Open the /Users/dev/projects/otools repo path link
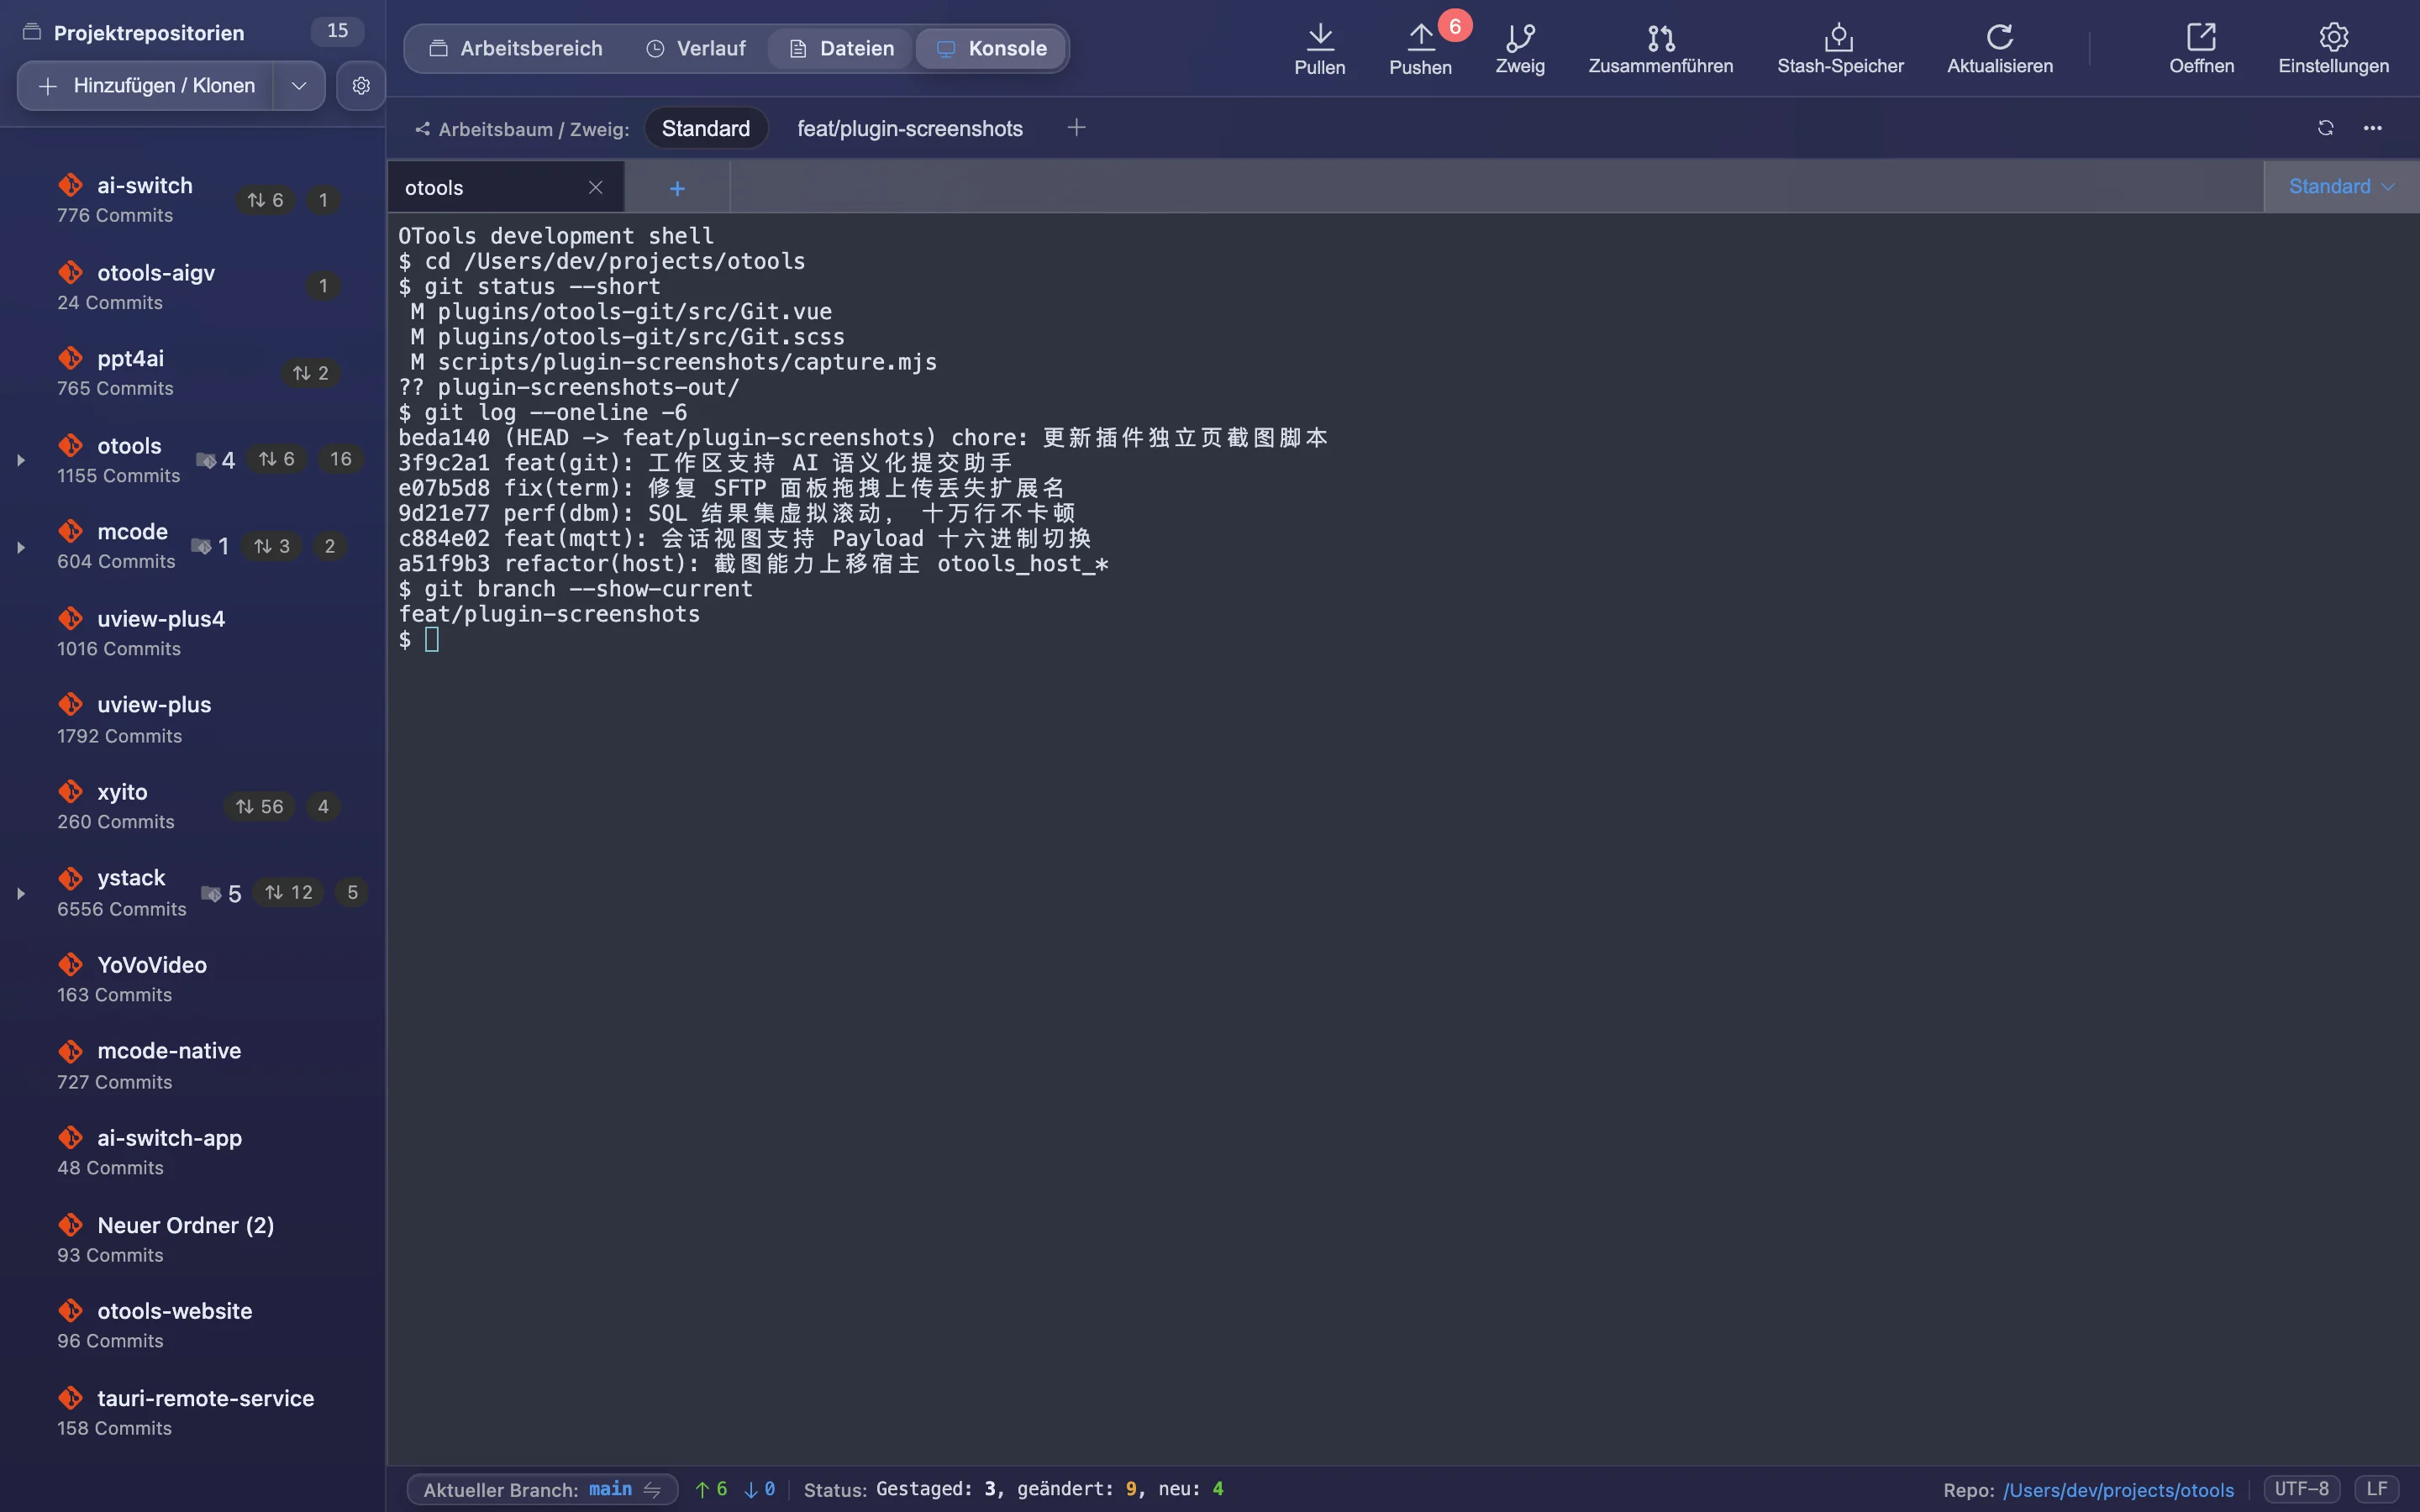 [2118, 1490]
